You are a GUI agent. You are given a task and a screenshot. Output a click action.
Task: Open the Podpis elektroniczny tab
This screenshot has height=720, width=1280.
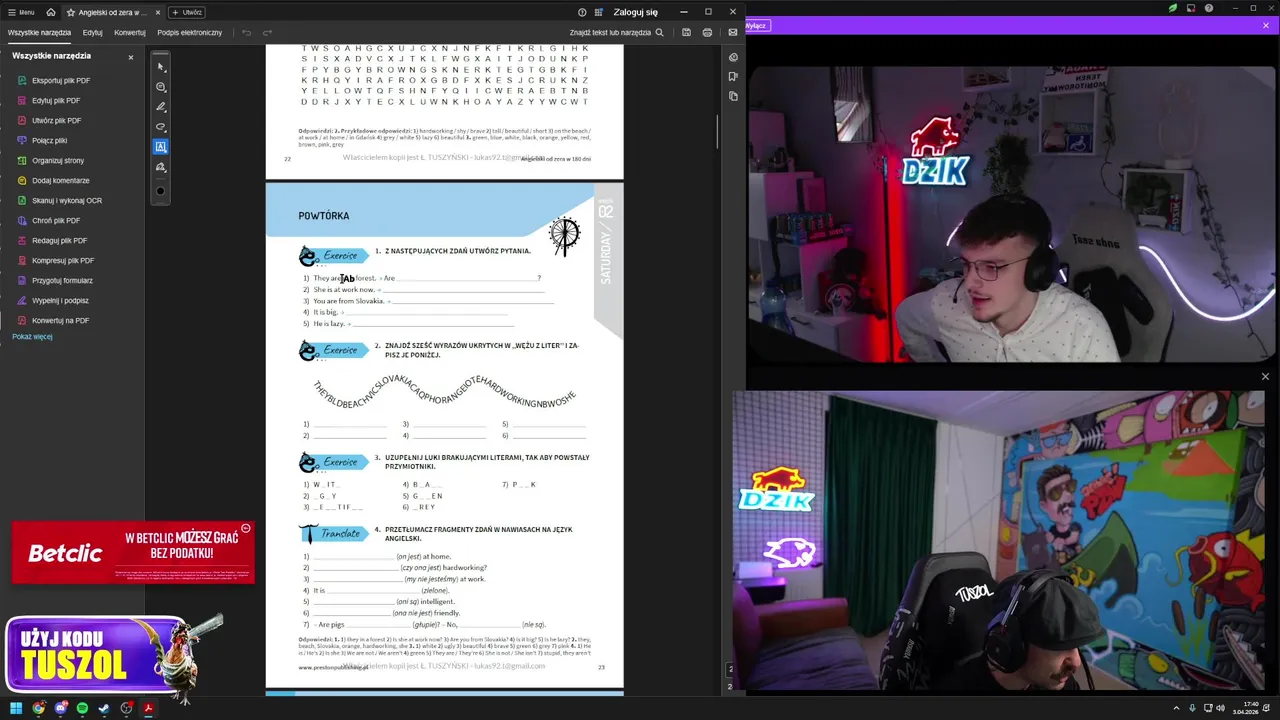(190, 32)
